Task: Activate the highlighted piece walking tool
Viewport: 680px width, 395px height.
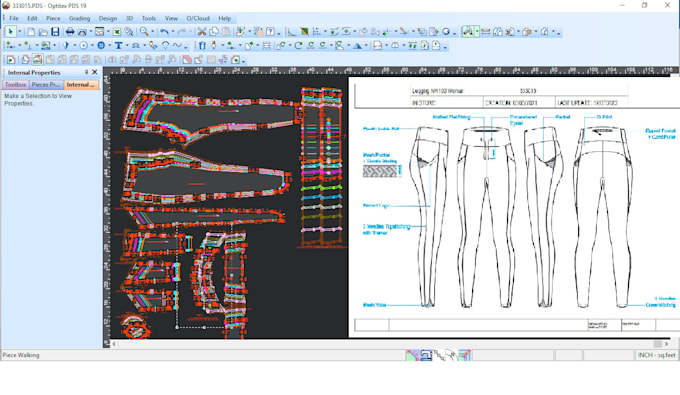Action: (468, 32)
